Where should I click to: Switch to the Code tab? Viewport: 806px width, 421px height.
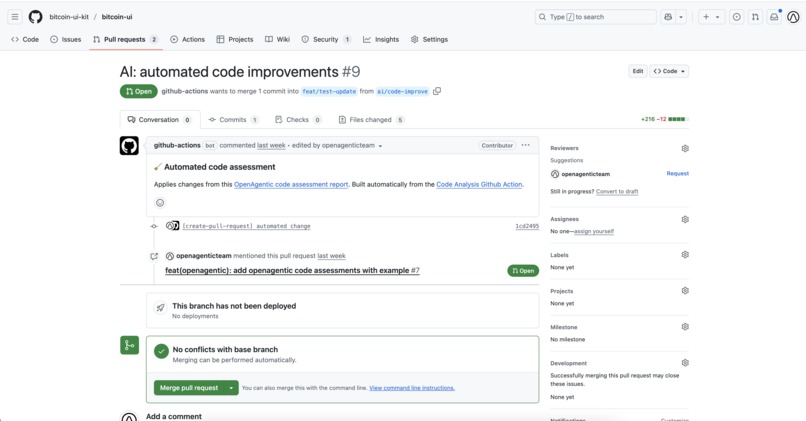point(25,40)
